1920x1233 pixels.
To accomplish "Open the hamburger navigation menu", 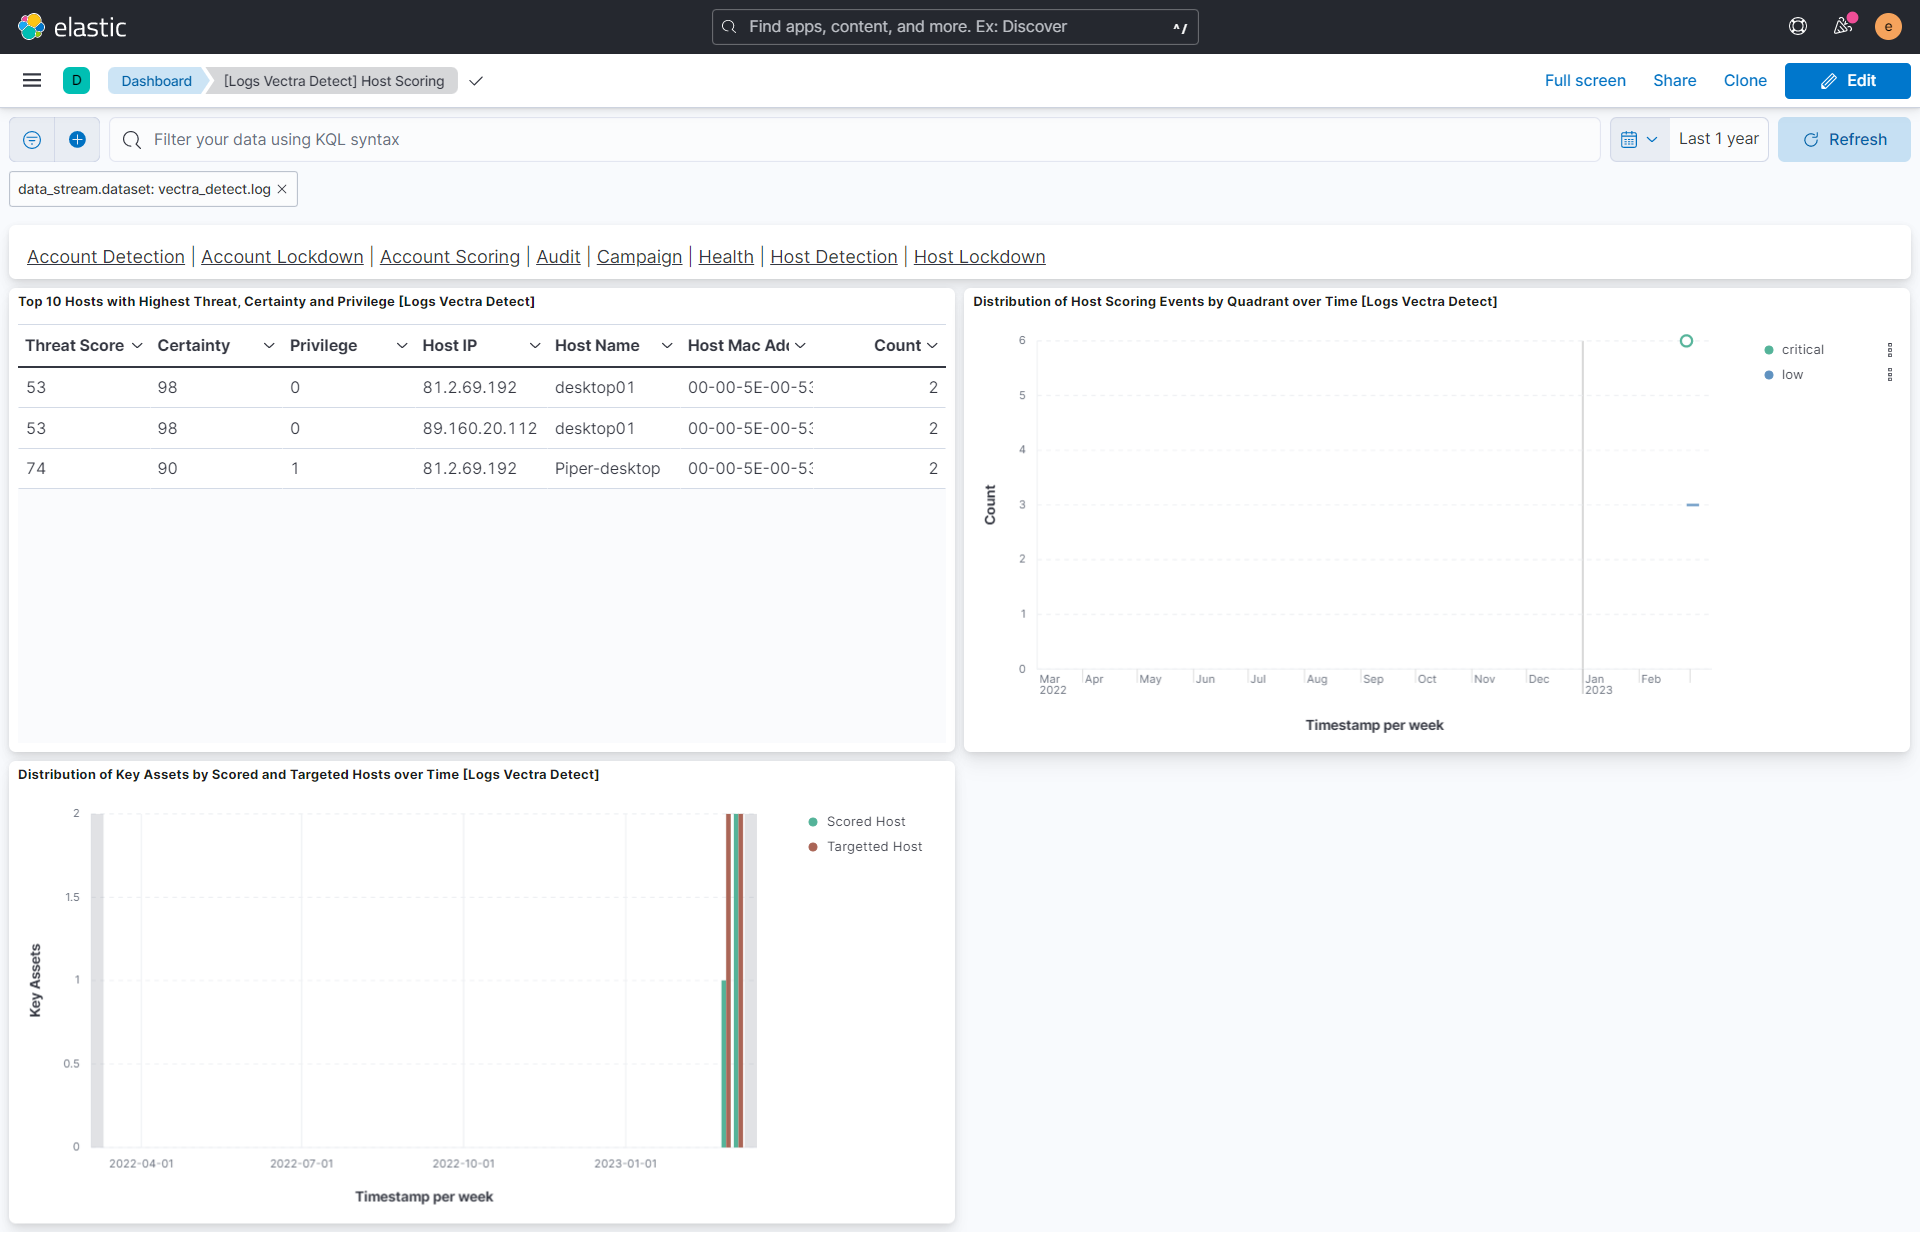I will [32, 81].
